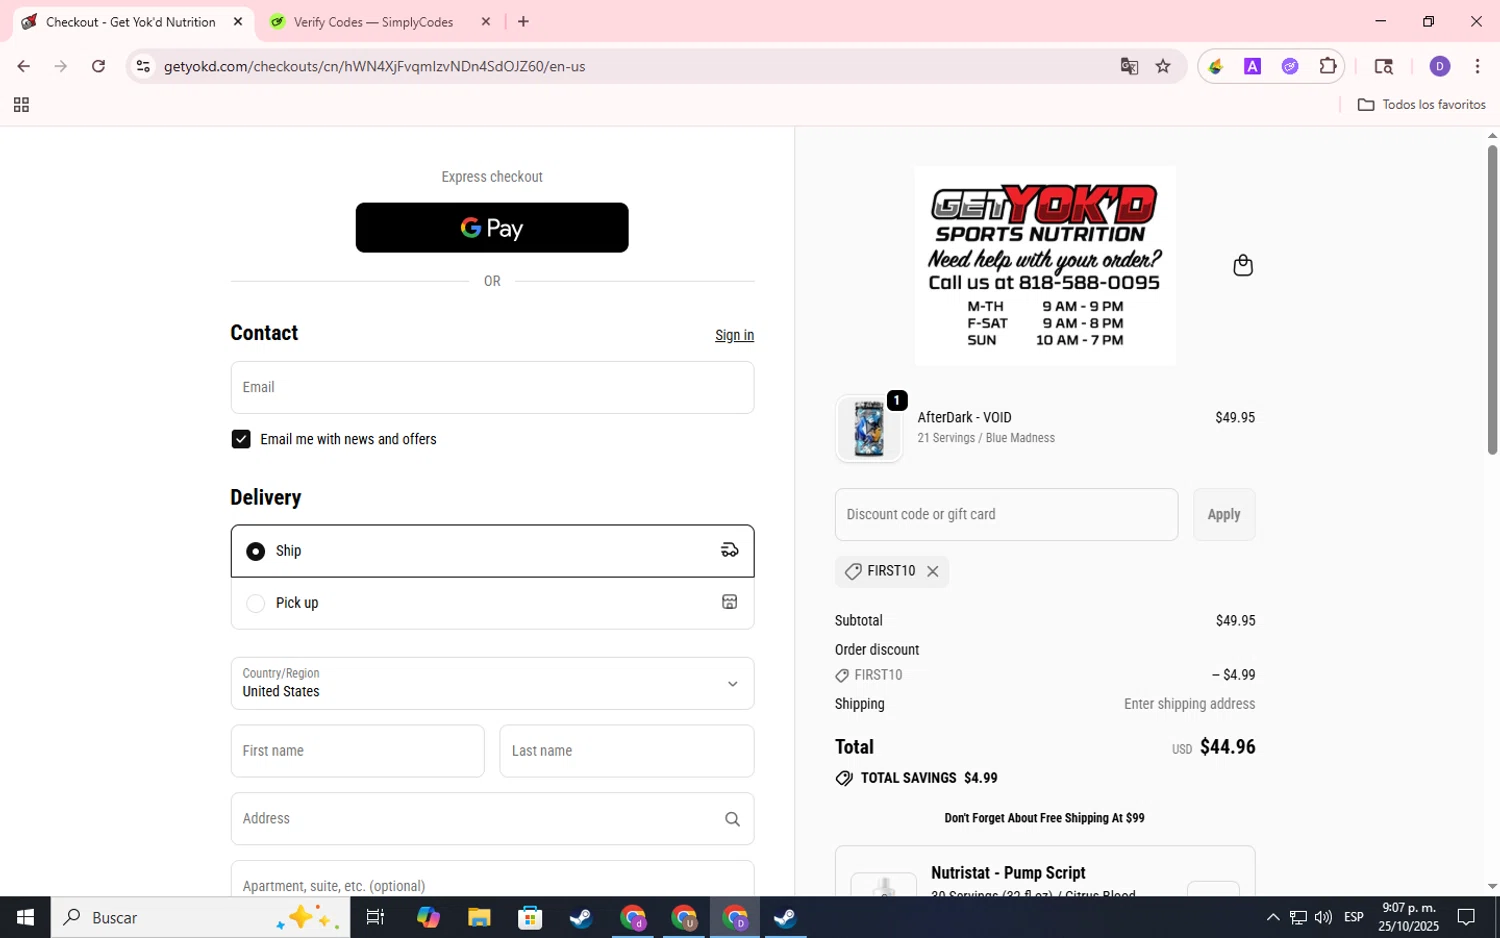View site information icon in address bar
This screenshot has height=938, width=1500.
143,66
